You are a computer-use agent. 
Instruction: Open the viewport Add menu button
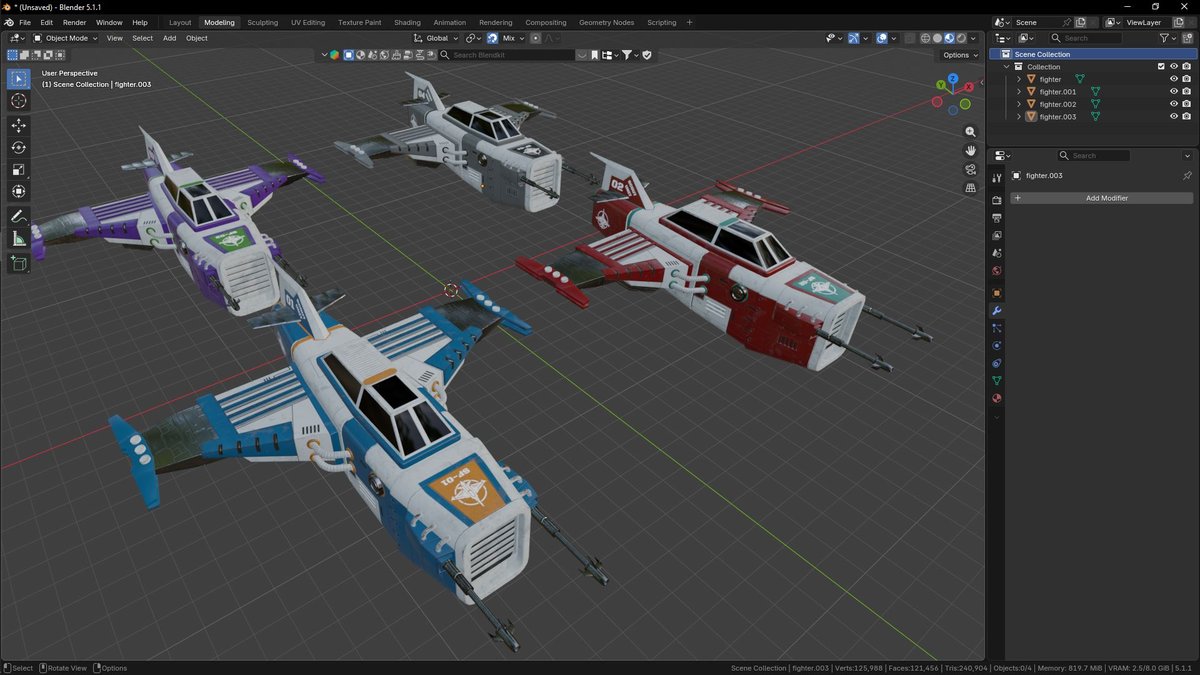pos(170,38)
